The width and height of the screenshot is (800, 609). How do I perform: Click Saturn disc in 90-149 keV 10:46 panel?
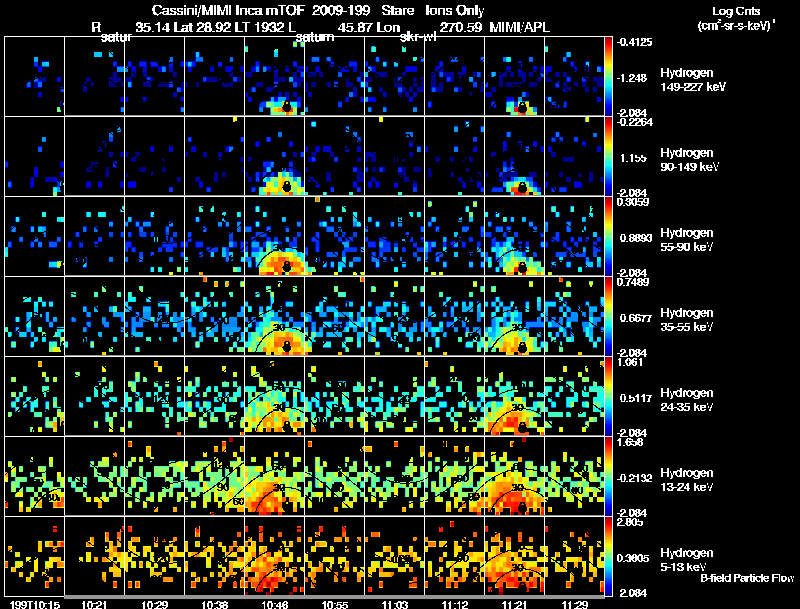287,187
